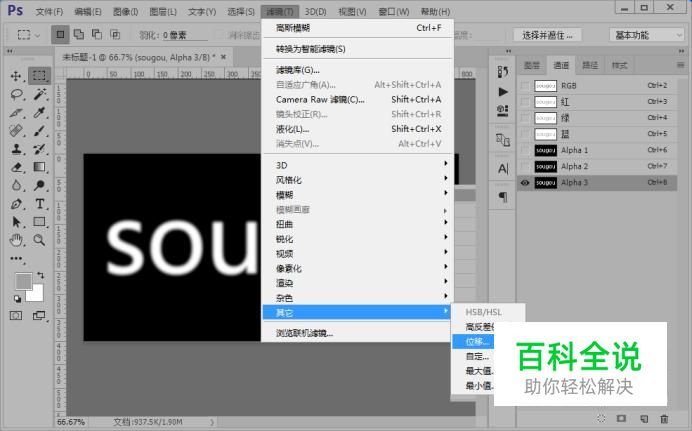
Task: Select the Horizontal Type tool
Action: (40, 204)
